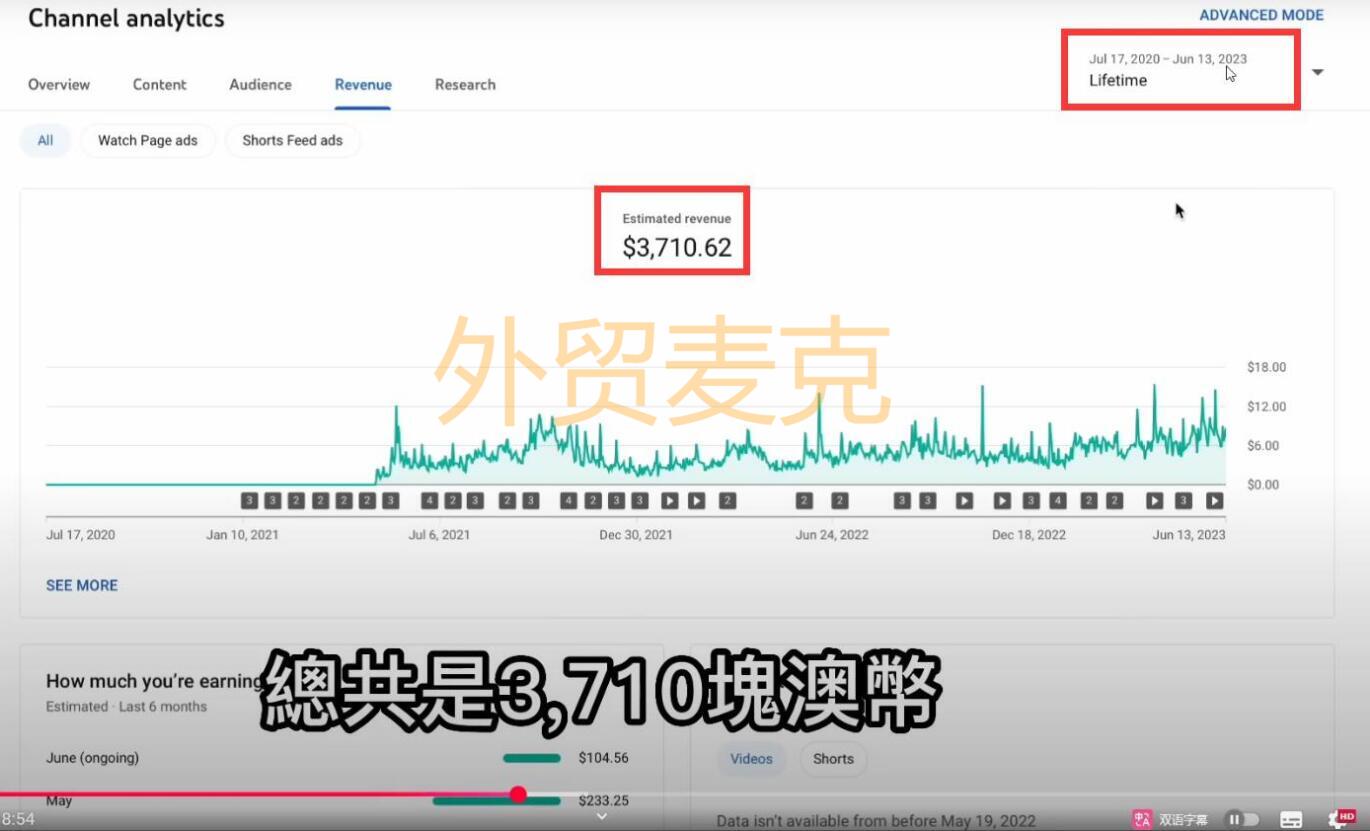
Task: Select the Shorts Feed ads chip
Action: 292,141
